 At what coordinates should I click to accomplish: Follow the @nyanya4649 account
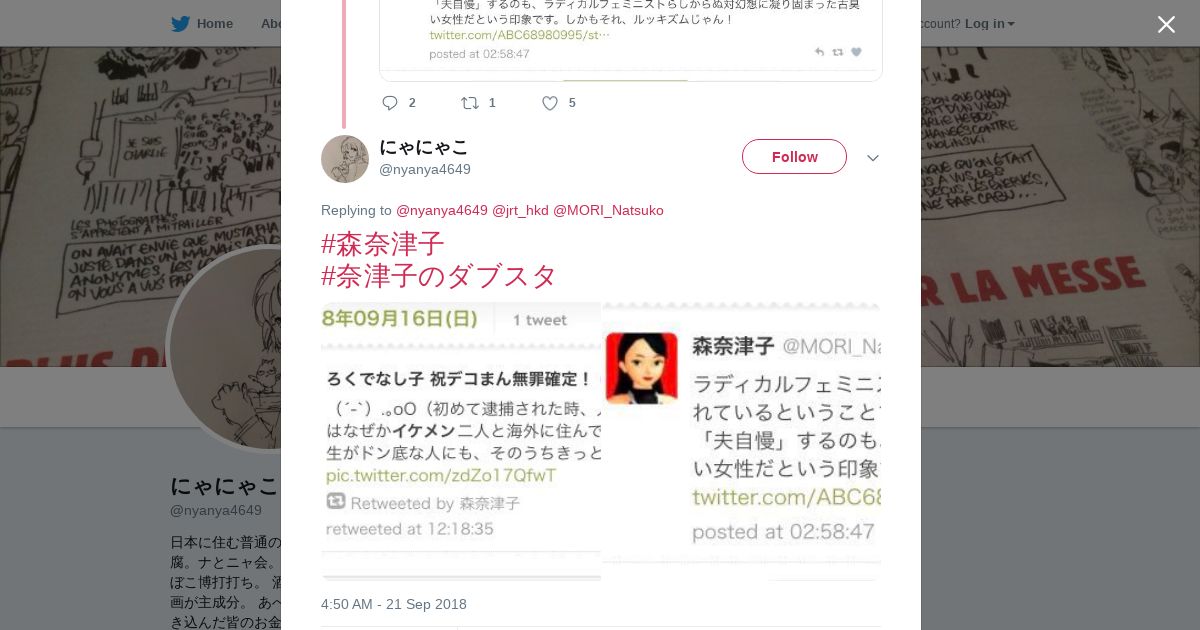tap(794, 157)
